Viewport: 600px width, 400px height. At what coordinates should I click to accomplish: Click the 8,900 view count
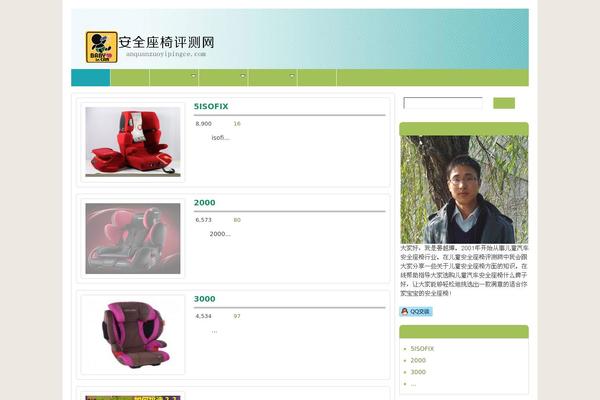tap(204, 124)
